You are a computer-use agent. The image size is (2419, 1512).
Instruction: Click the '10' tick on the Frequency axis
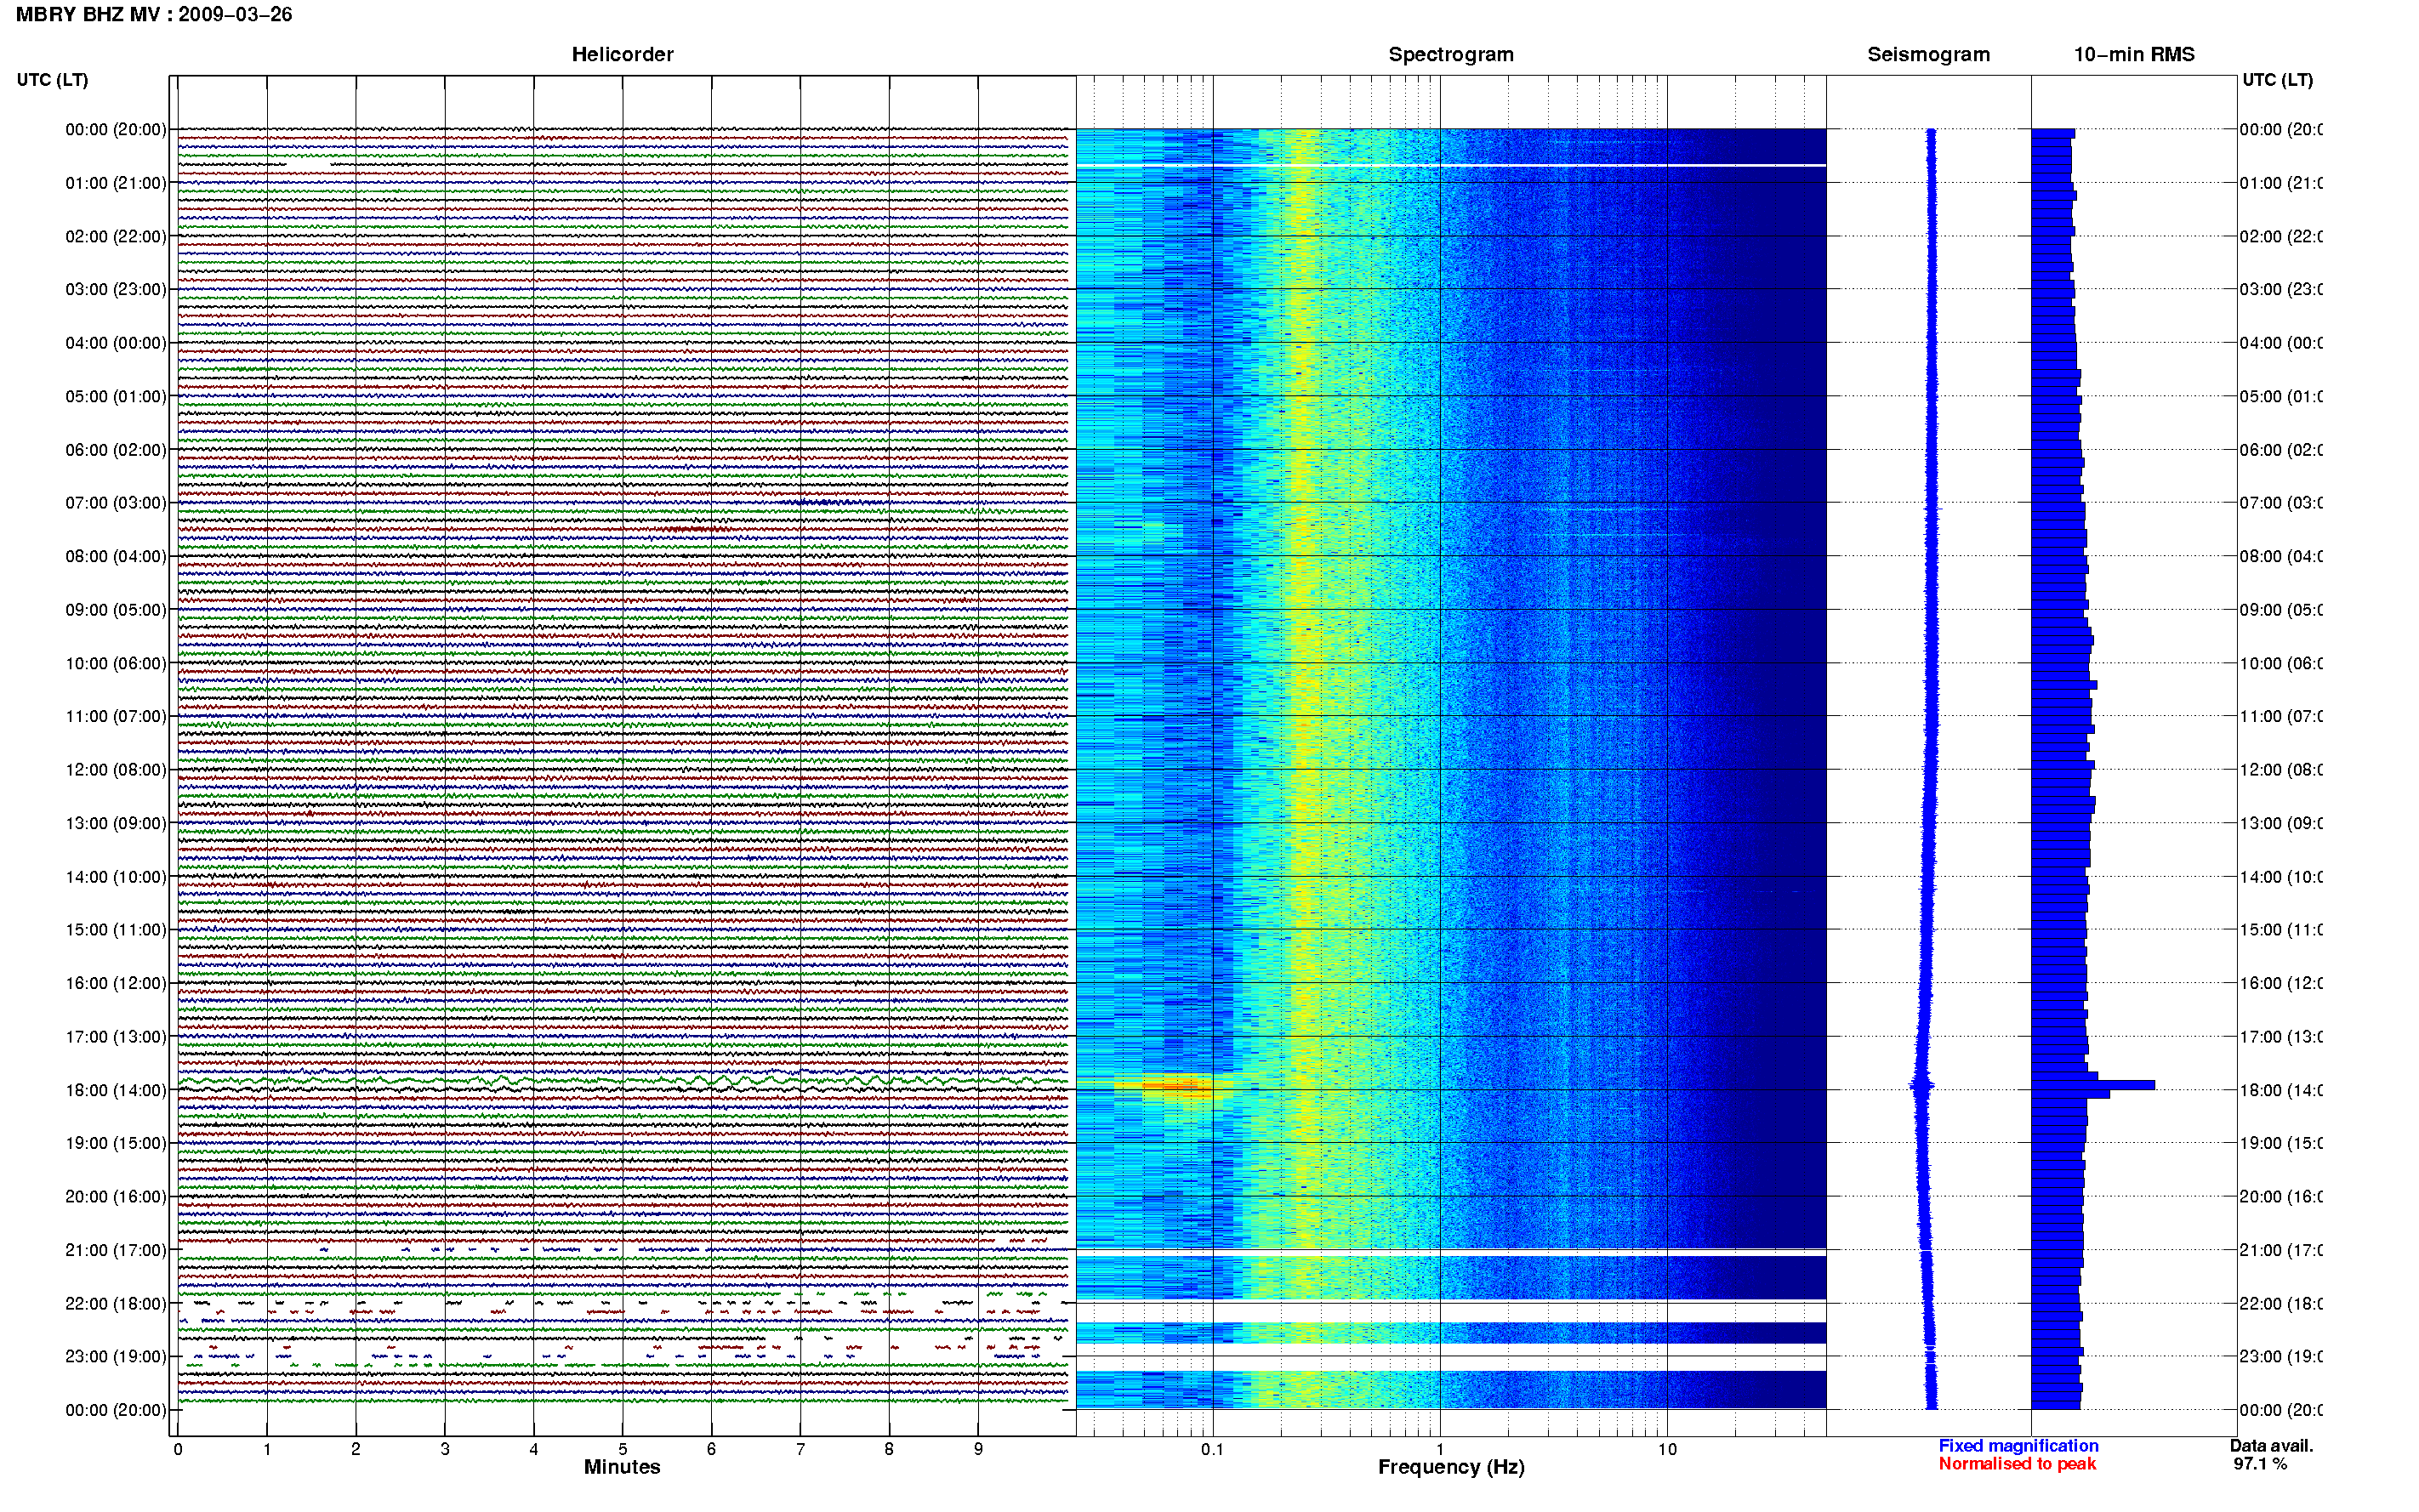(1667, 1449)
